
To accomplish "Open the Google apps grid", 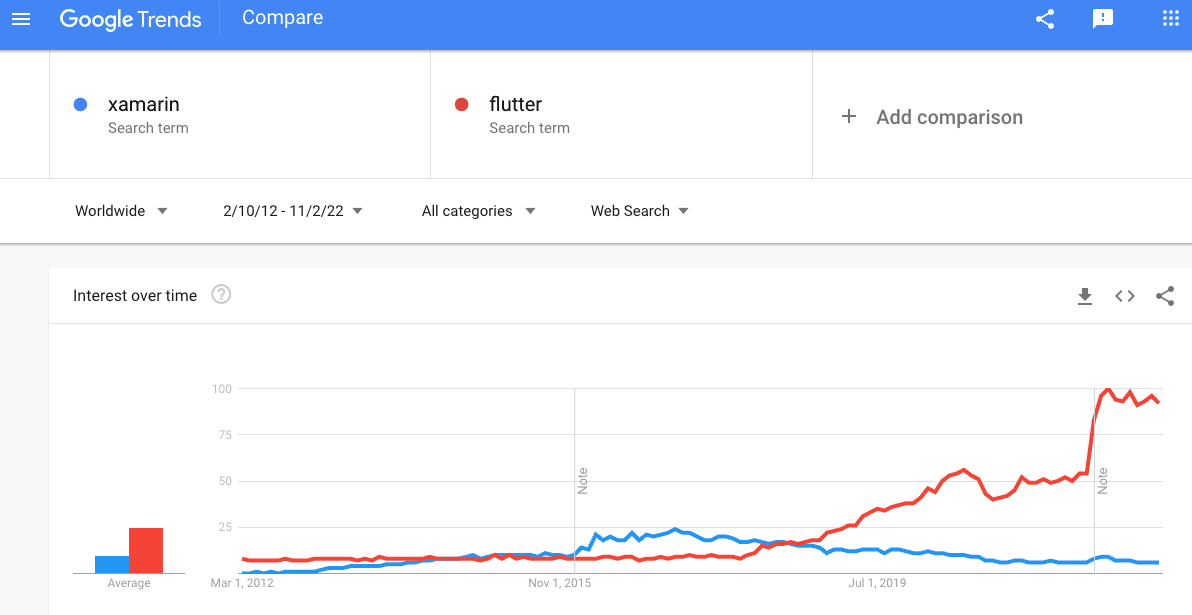I will point(1171,18).
